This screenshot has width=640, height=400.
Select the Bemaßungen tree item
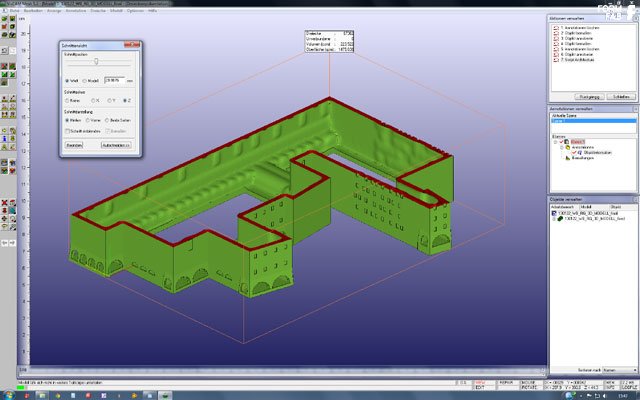(x=582, y=158)
